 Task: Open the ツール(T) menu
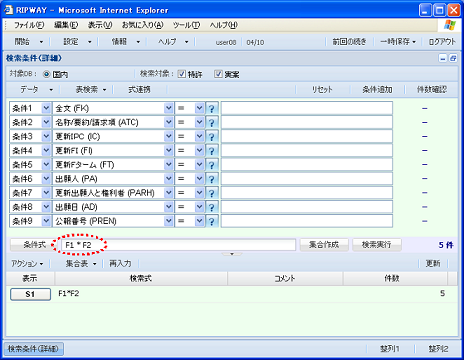point(186,25)
